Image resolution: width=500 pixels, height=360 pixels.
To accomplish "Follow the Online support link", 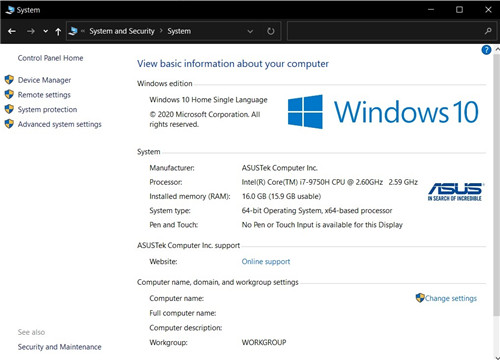I will click(266, 262).
